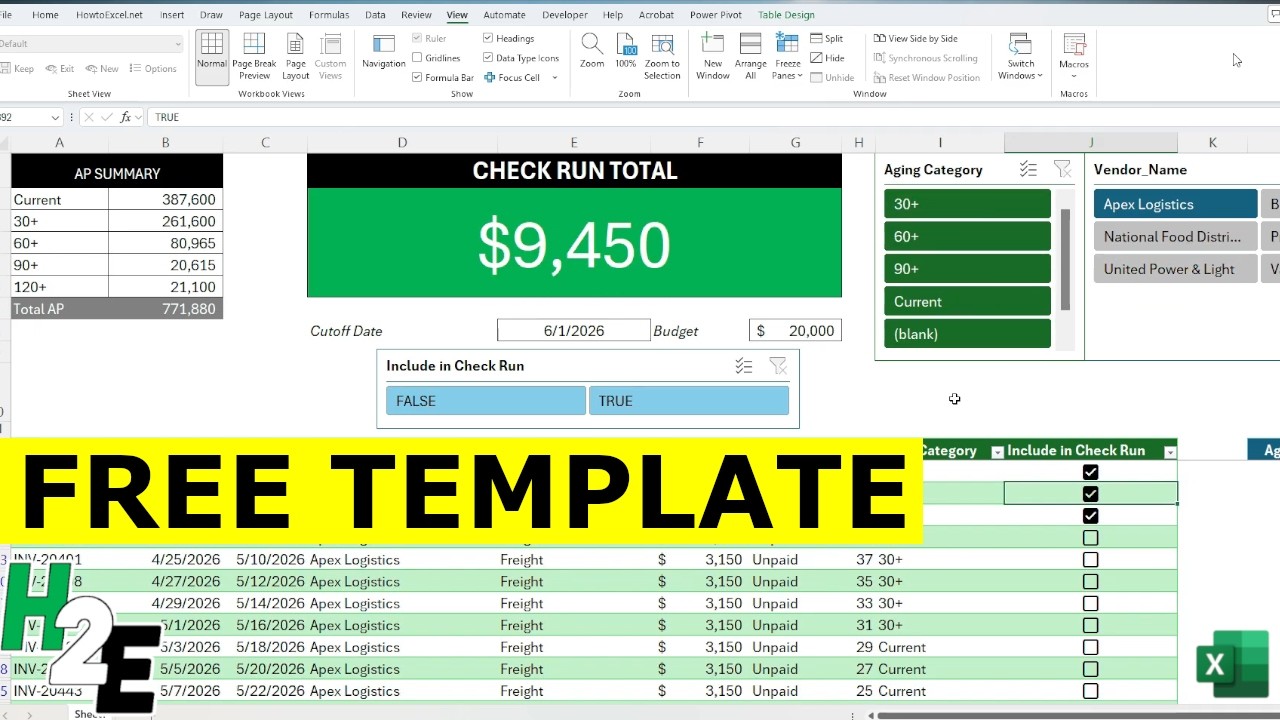Viewport: 1280px width, 720px height.
Task: Open sheet view Options
Action: tap(152, 69)
